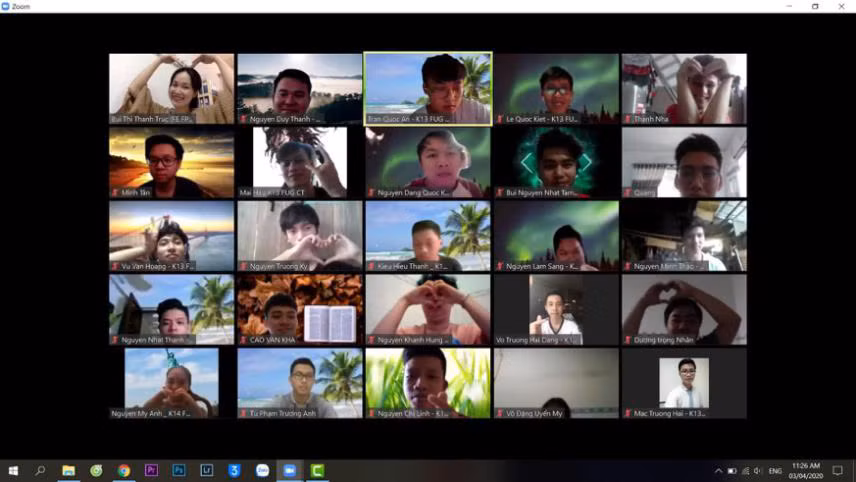Open Camtasia from the taskbar
Image resolution: width=856 pixels, height=482 pixels.
coord(318,470)
